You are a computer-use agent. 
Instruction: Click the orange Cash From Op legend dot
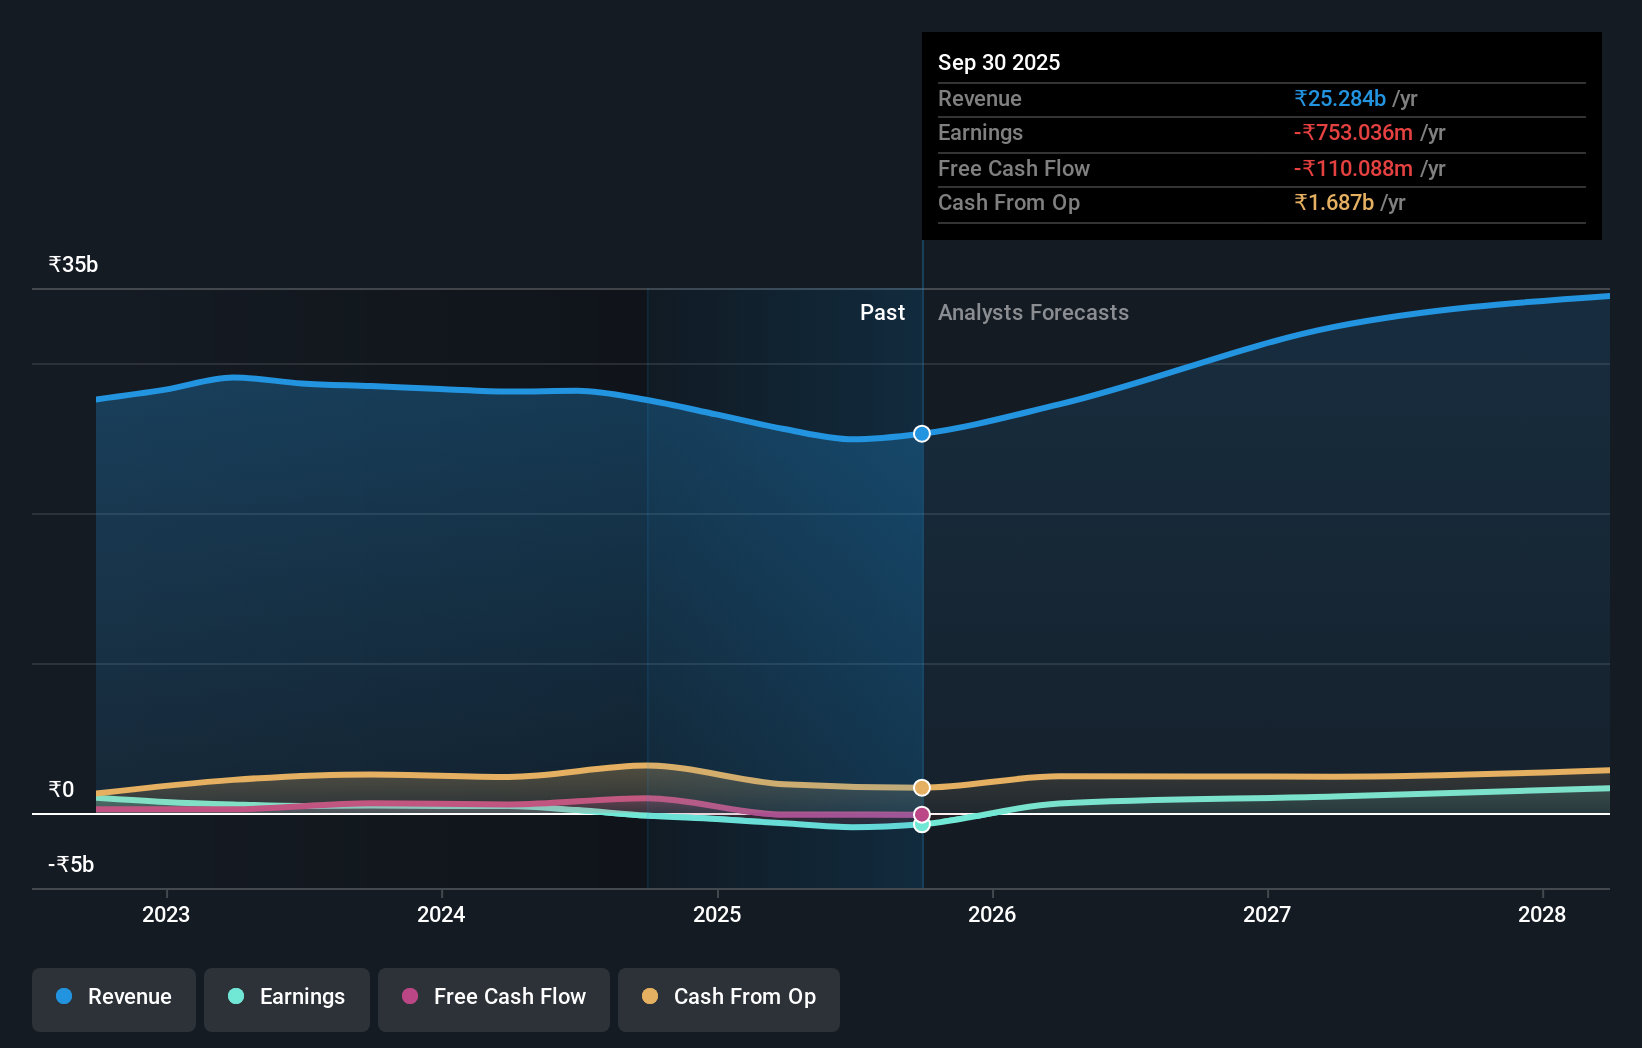650,997
